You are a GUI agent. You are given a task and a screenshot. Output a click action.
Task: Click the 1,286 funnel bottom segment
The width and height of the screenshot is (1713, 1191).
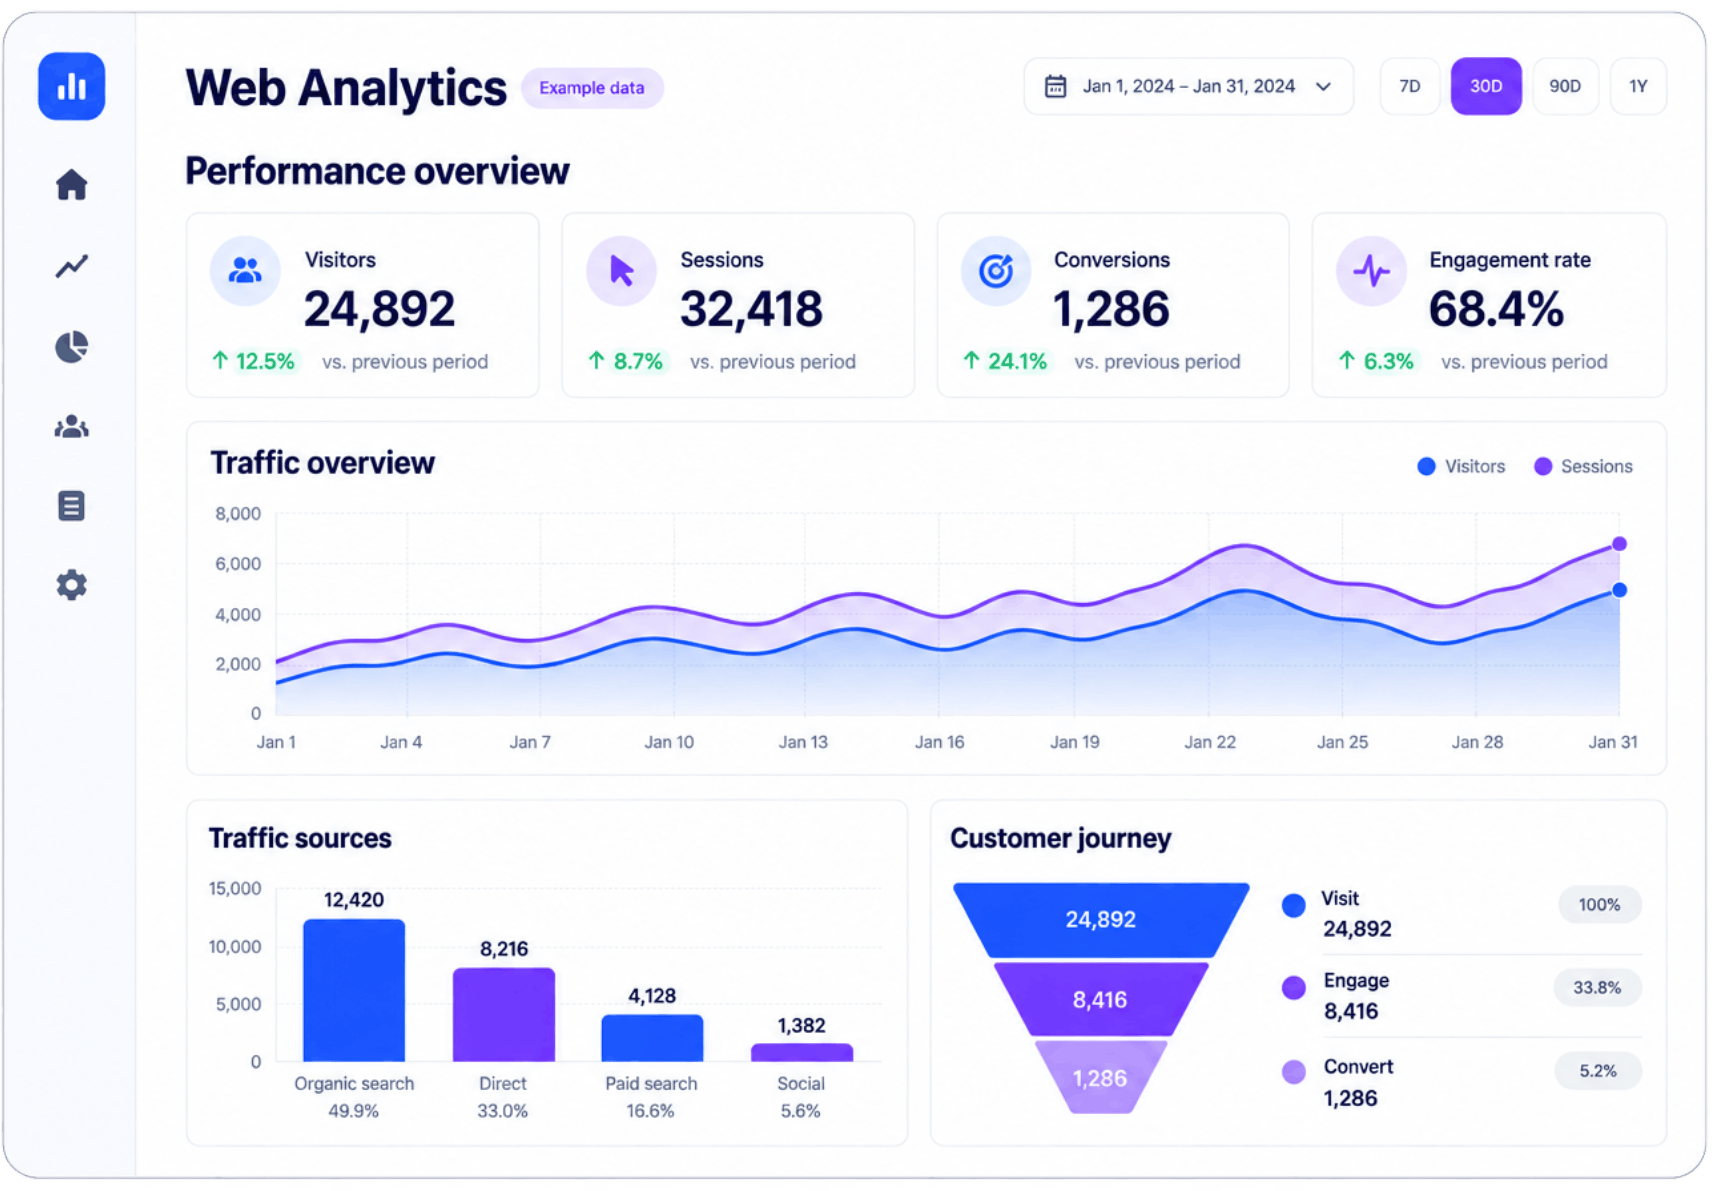(x=1100, y=1078)
